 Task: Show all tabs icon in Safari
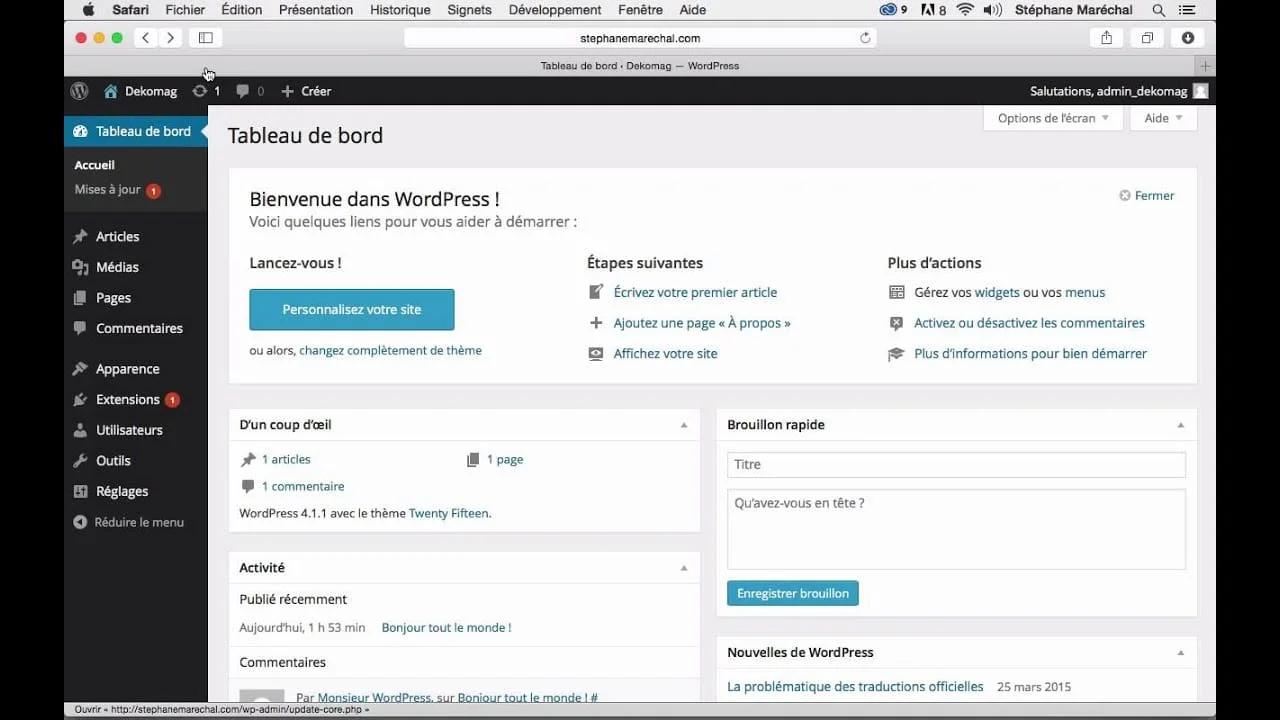(1147, 38)
